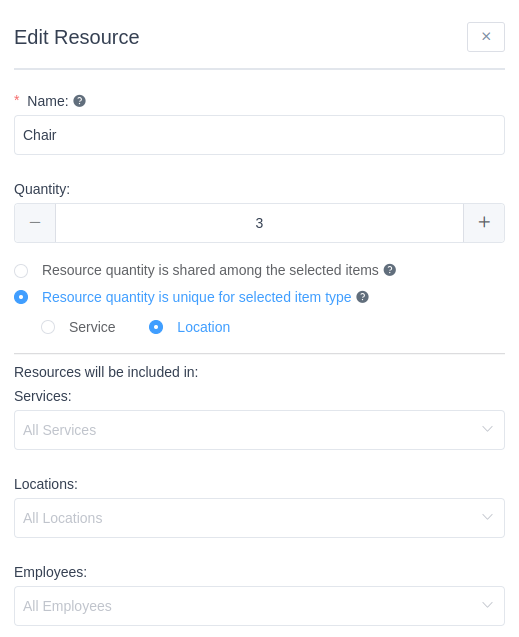Open the All Services dropdown
This screenshot has height=637, width=519.
pyautogui.click(x=260, y=430)
